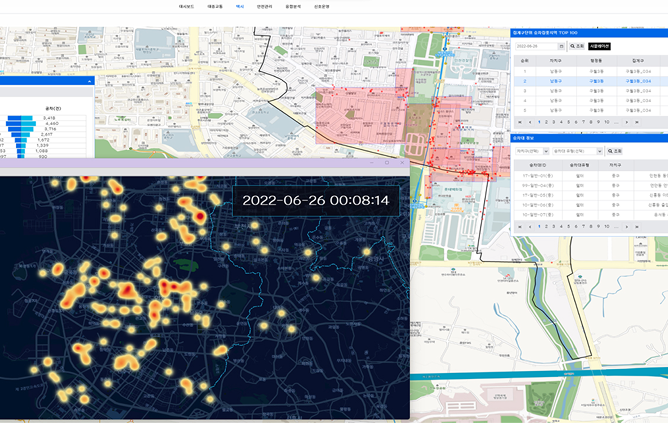Screen dimensions: 668x423
Task: Open page 3 in TOP 100 pager
Action: pos(553,122)
